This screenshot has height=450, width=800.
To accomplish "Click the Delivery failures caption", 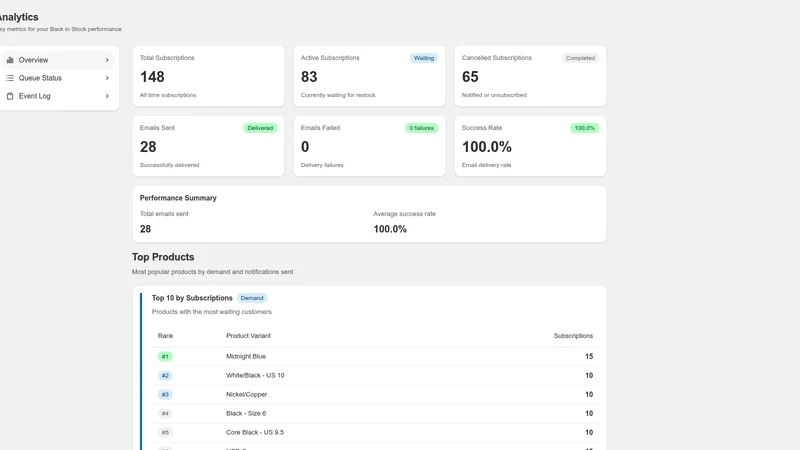I will tap(322, 165).
